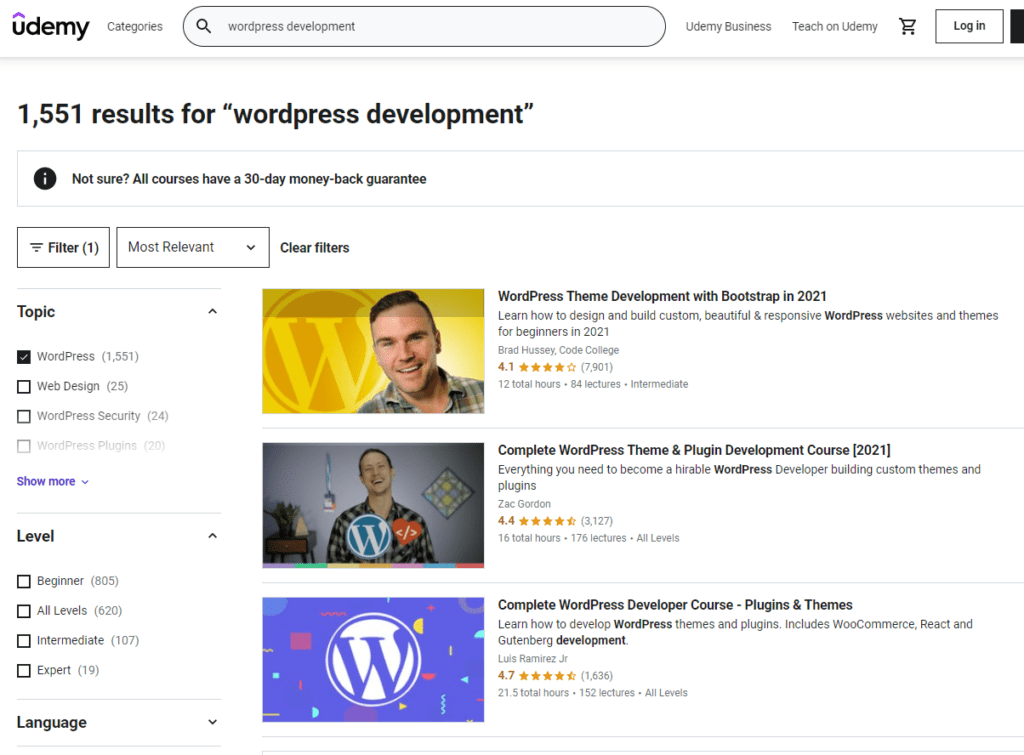Enable the All Levels filter
This screenshot has width=1024, height=755.
click(x=22, y=610)
